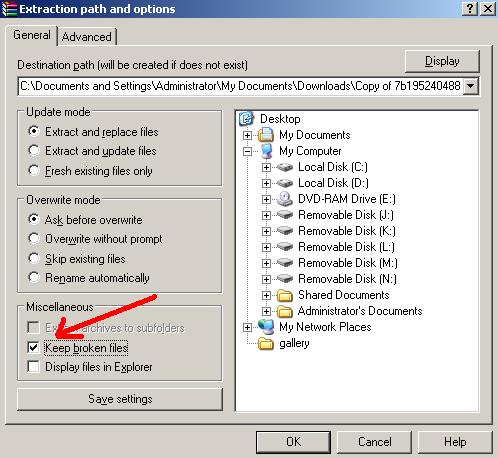Expand the My Documents tree node
The image size is (498, 458).
pyautogui.click(x=247, y=135)
